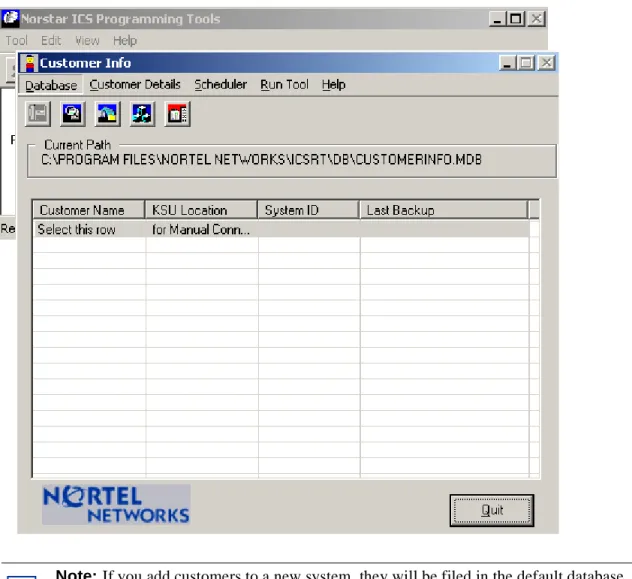Click the KSU Location column header
The width and height of the screenshot is (632, 579).
201,210
